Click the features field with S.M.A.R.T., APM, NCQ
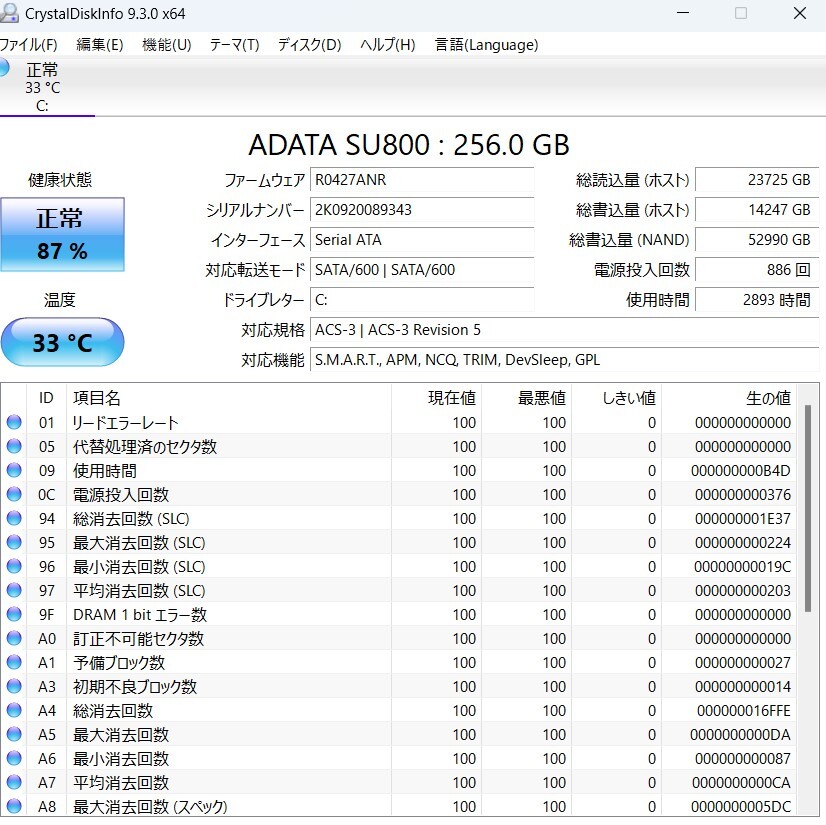This screenshot has width=826, height=825. pos(565,360)
